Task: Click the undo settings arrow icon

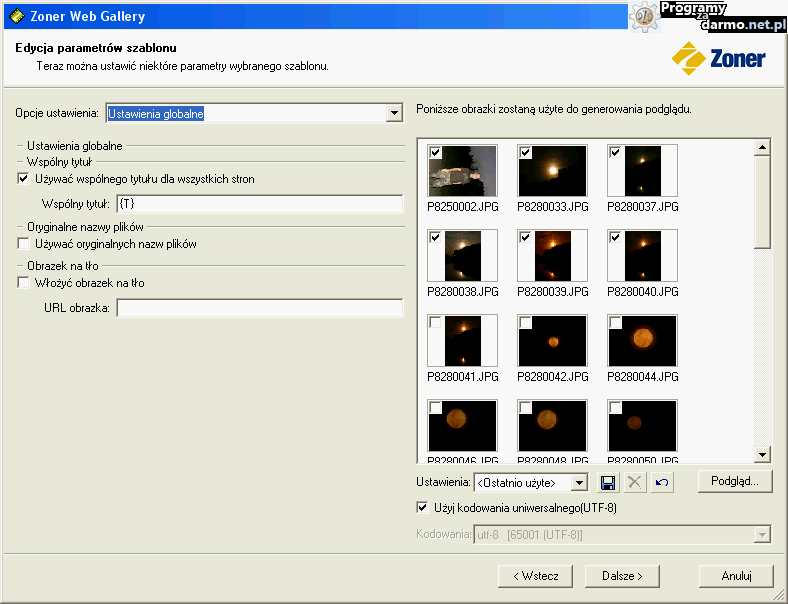Action: pyautogui.click(x=660, y=482)
